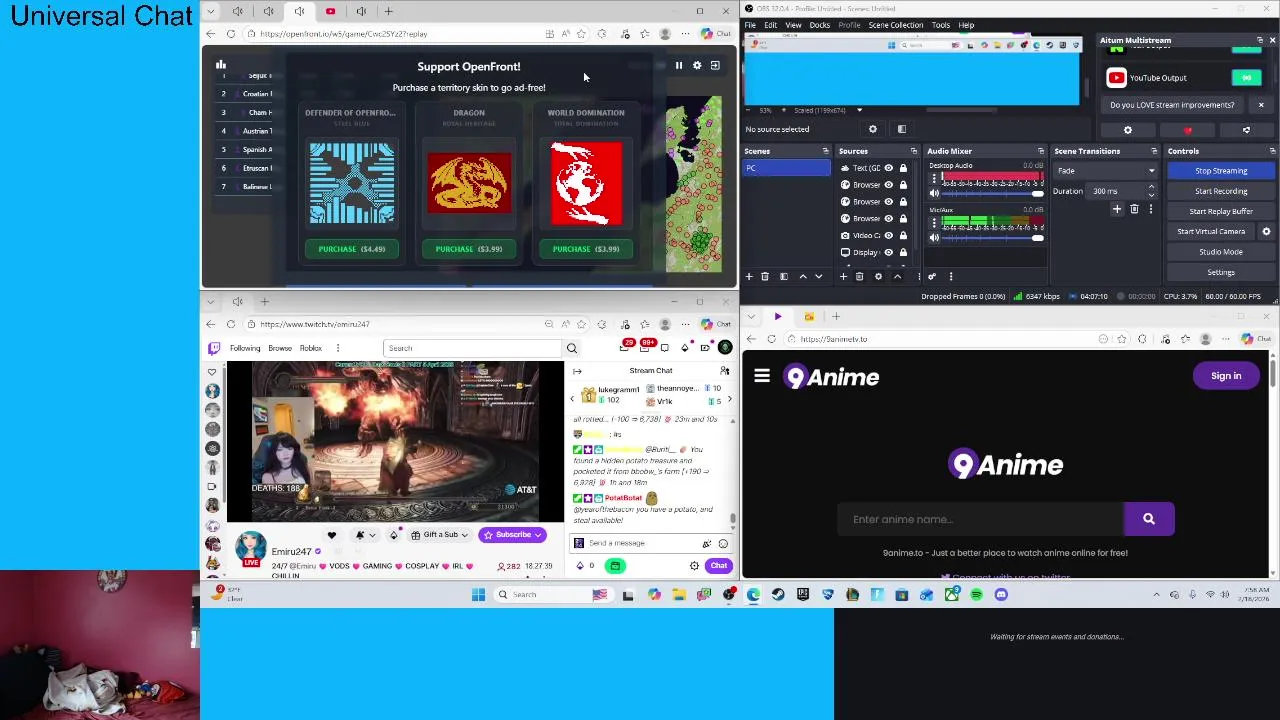
Task: Follow Emiru247 with heart icon
Action: [x=332, y=535]
